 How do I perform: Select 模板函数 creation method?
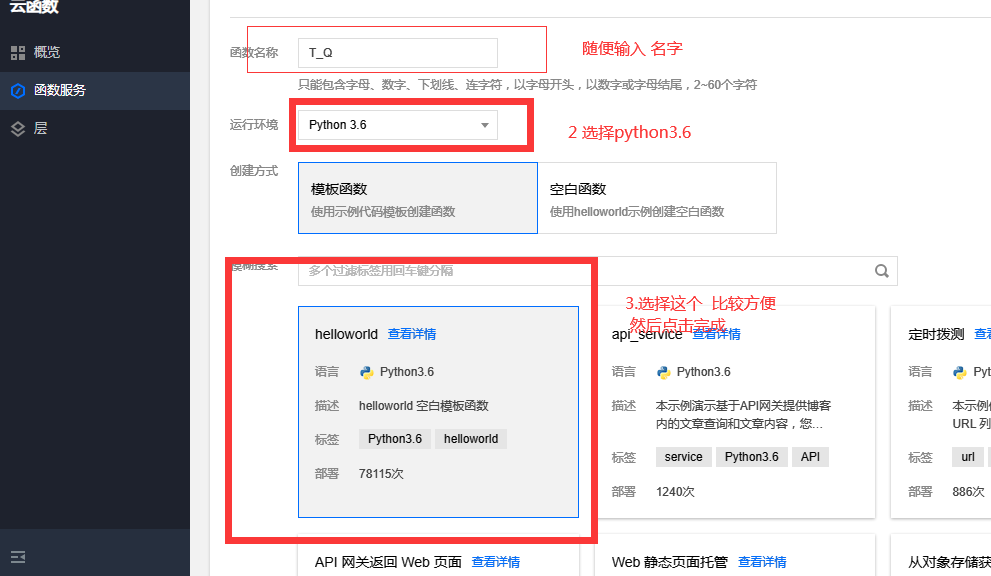pos(417,197)
